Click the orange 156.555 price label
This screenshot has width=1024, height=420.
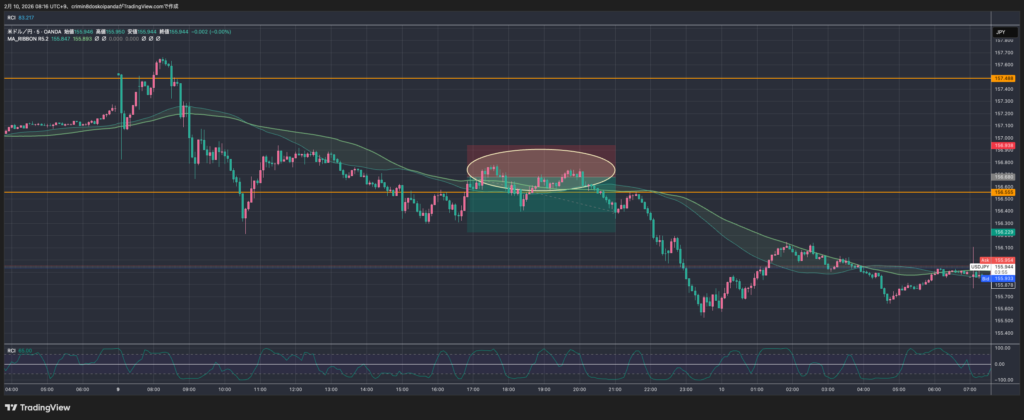1002,192
